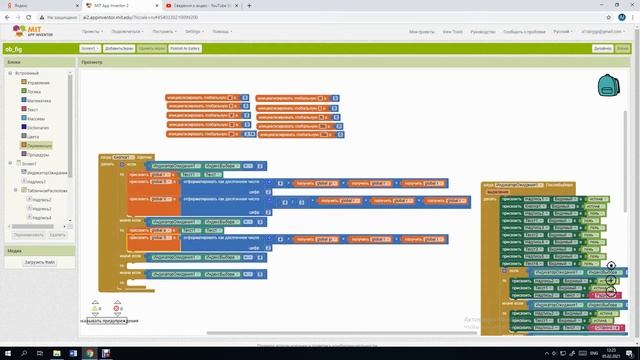The width and height of the screenshot is (640, 360).
Task: Click Publish to Gallery button
Action: tap(185, 49)
